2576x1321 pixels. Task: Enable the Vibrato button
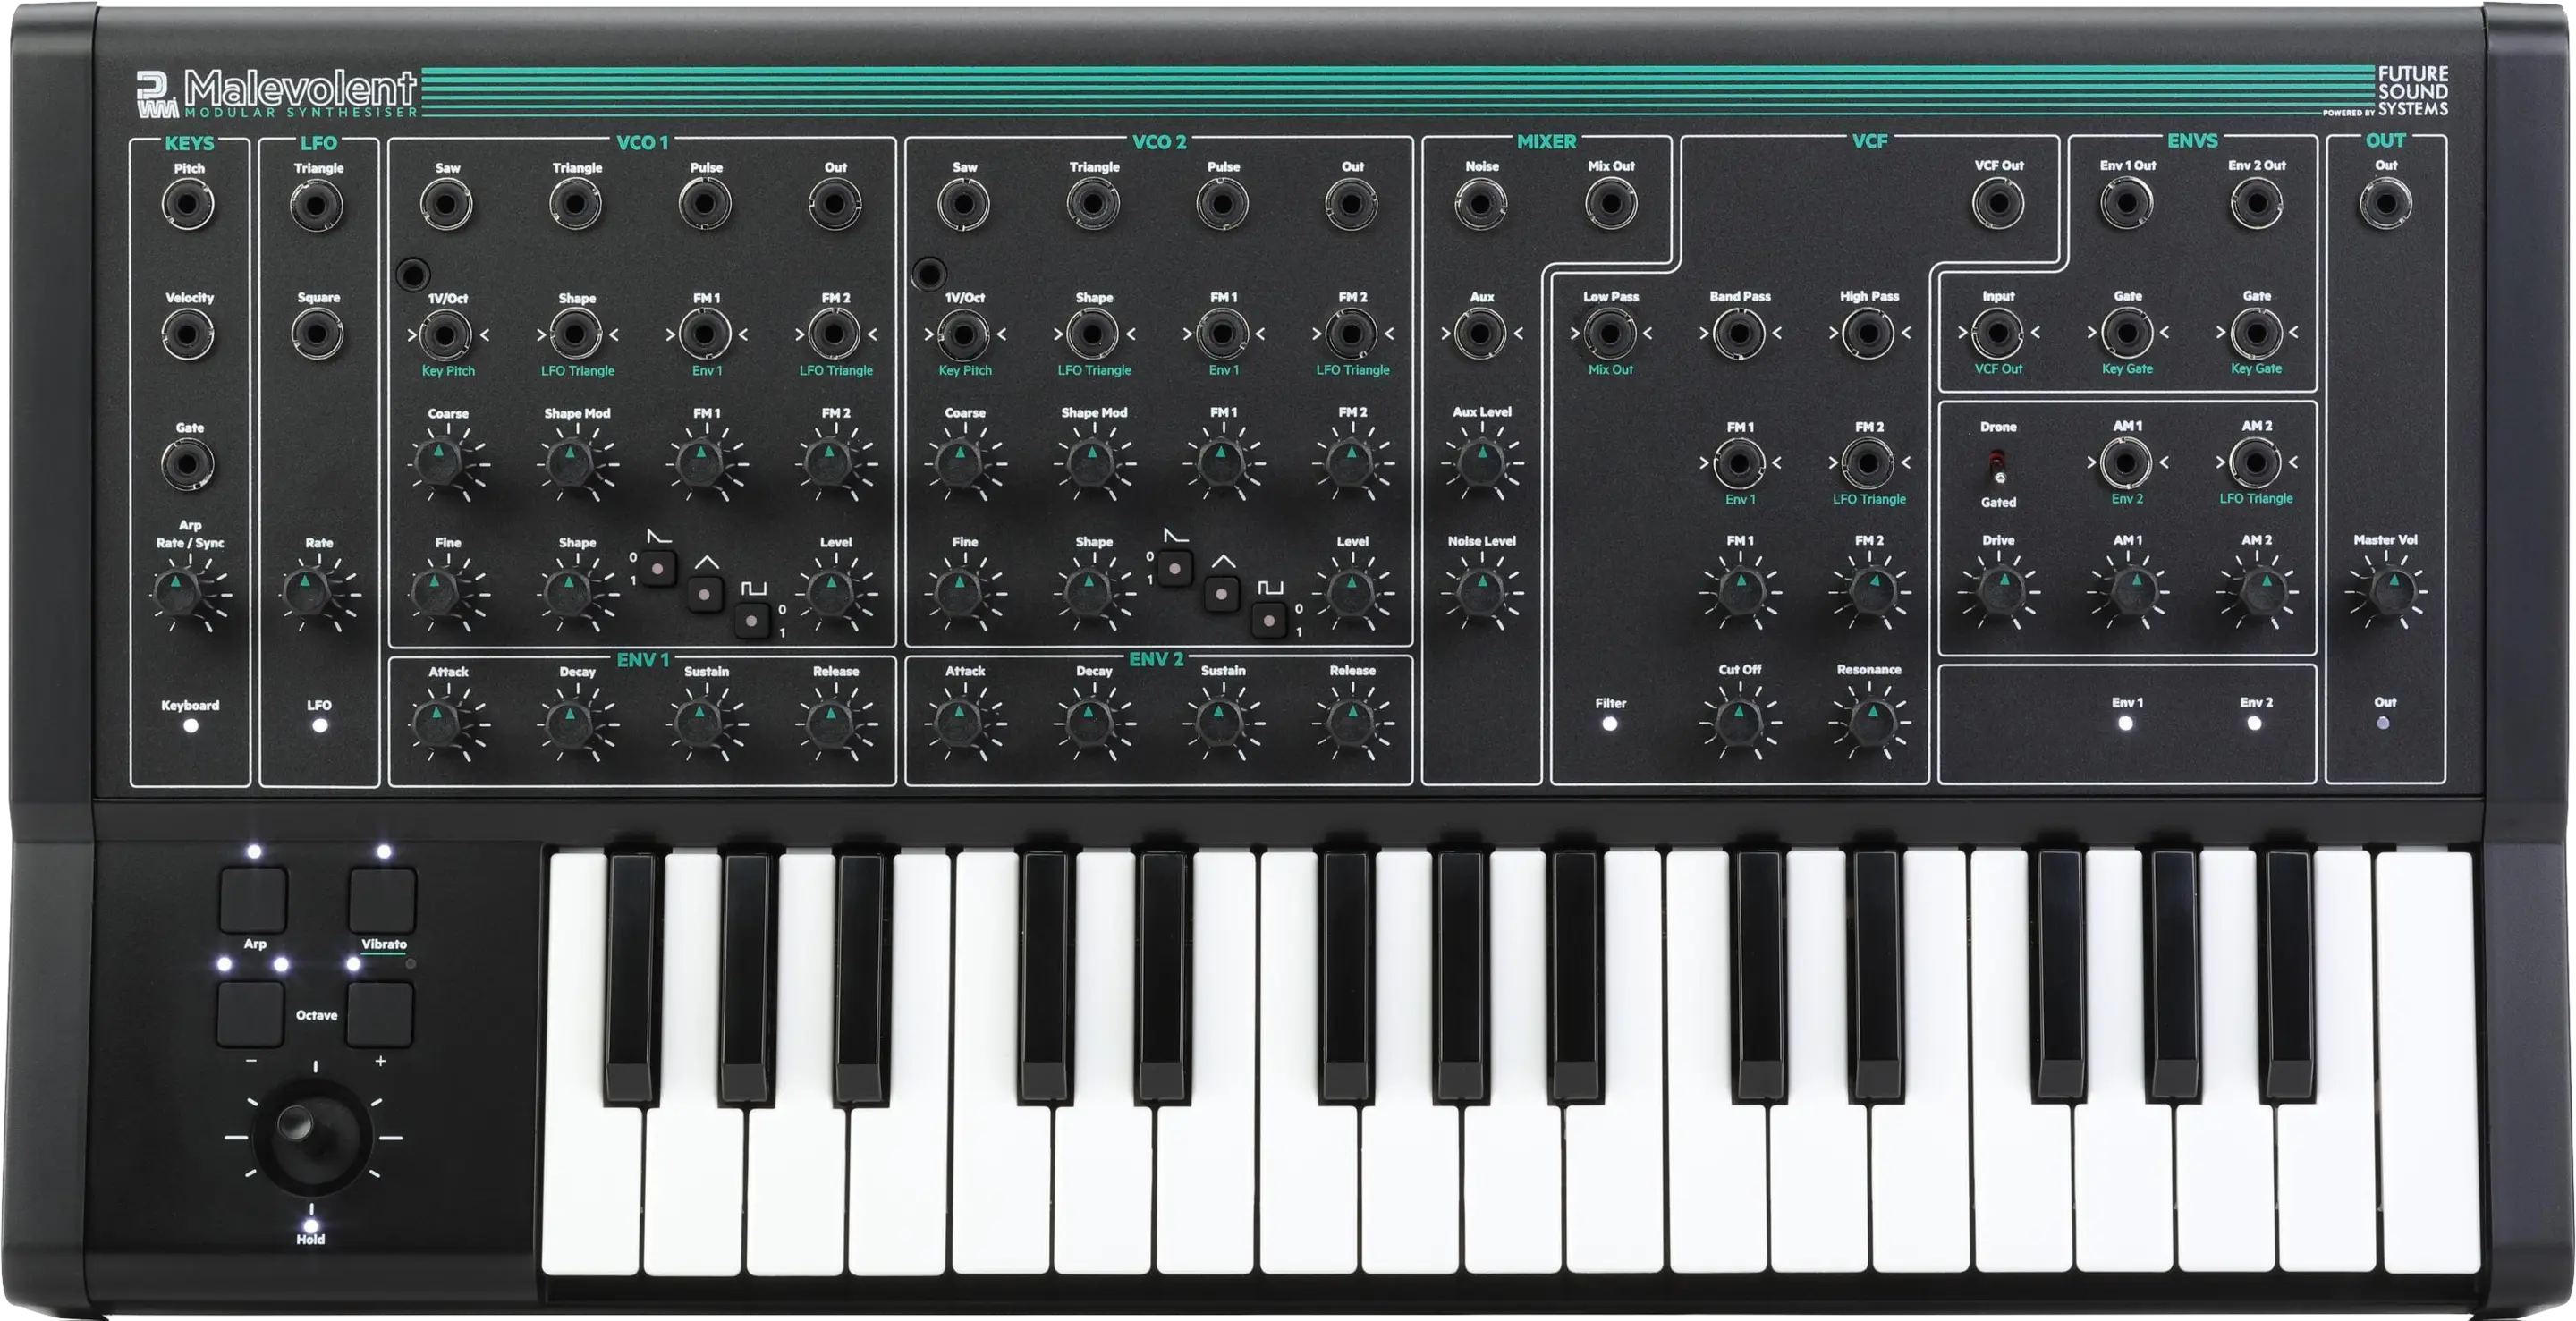(382, 899)
